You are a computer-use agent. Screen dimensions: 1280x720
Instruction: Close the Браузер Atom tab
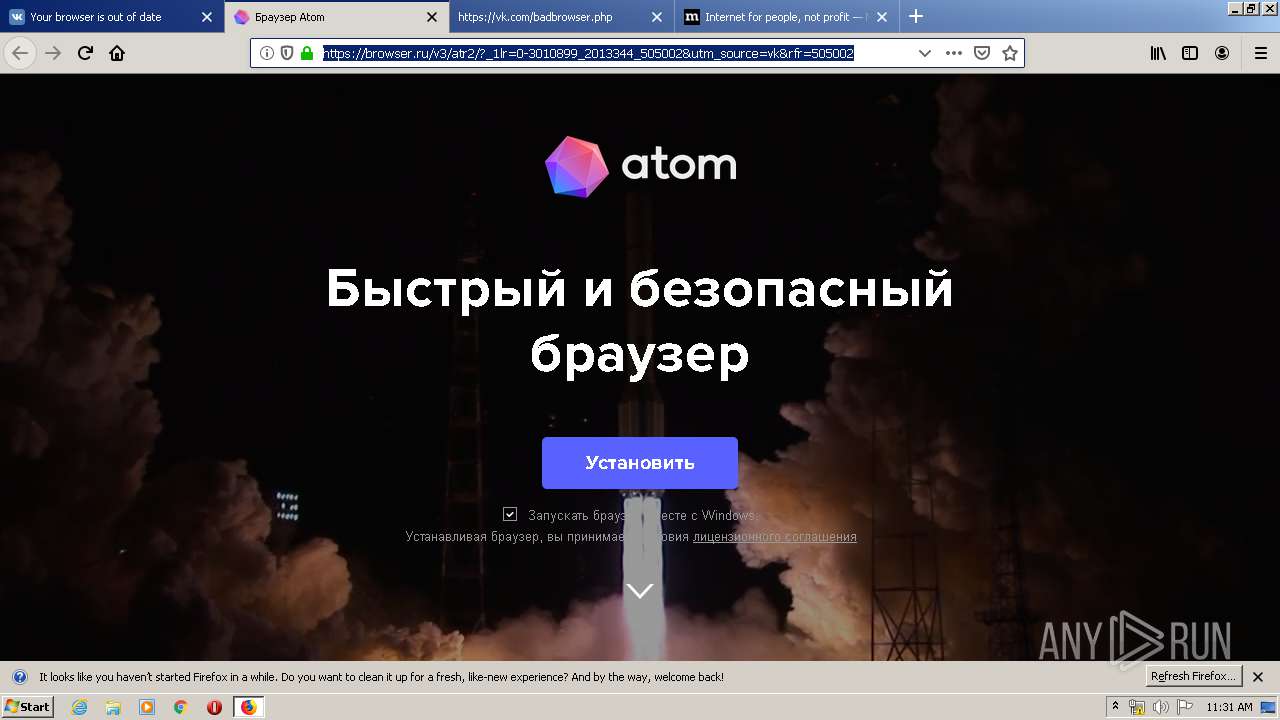click(432, 17)
